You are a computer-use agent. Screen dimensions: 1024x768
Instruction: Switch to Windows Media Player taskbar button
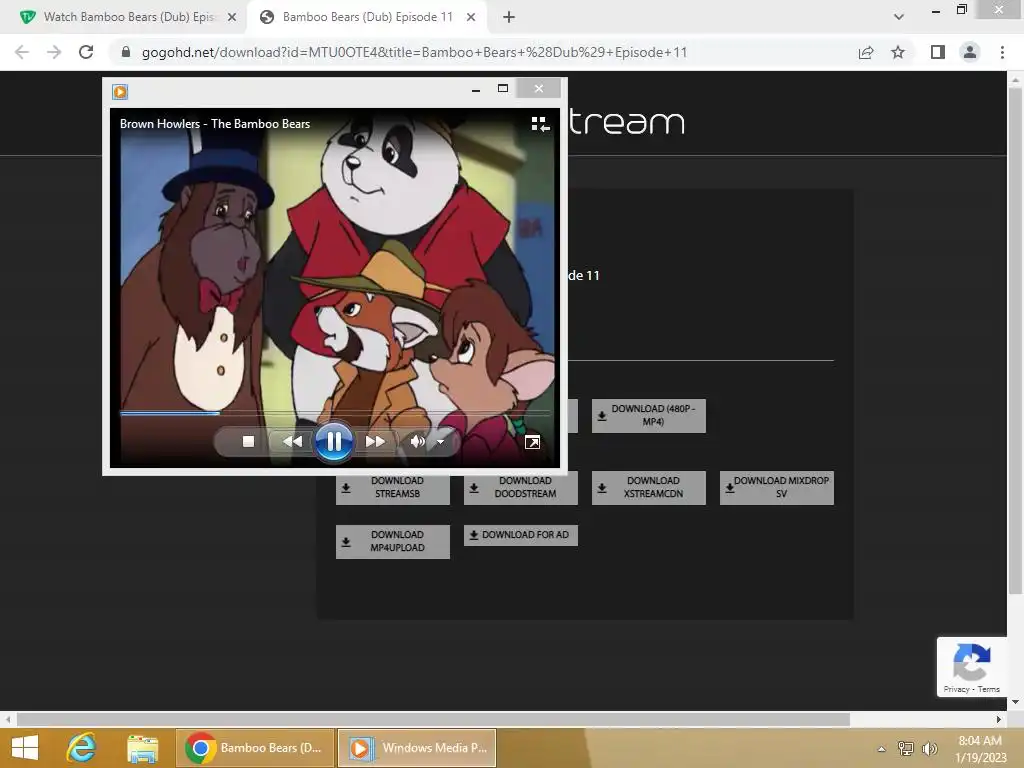(x=417, y=748)
